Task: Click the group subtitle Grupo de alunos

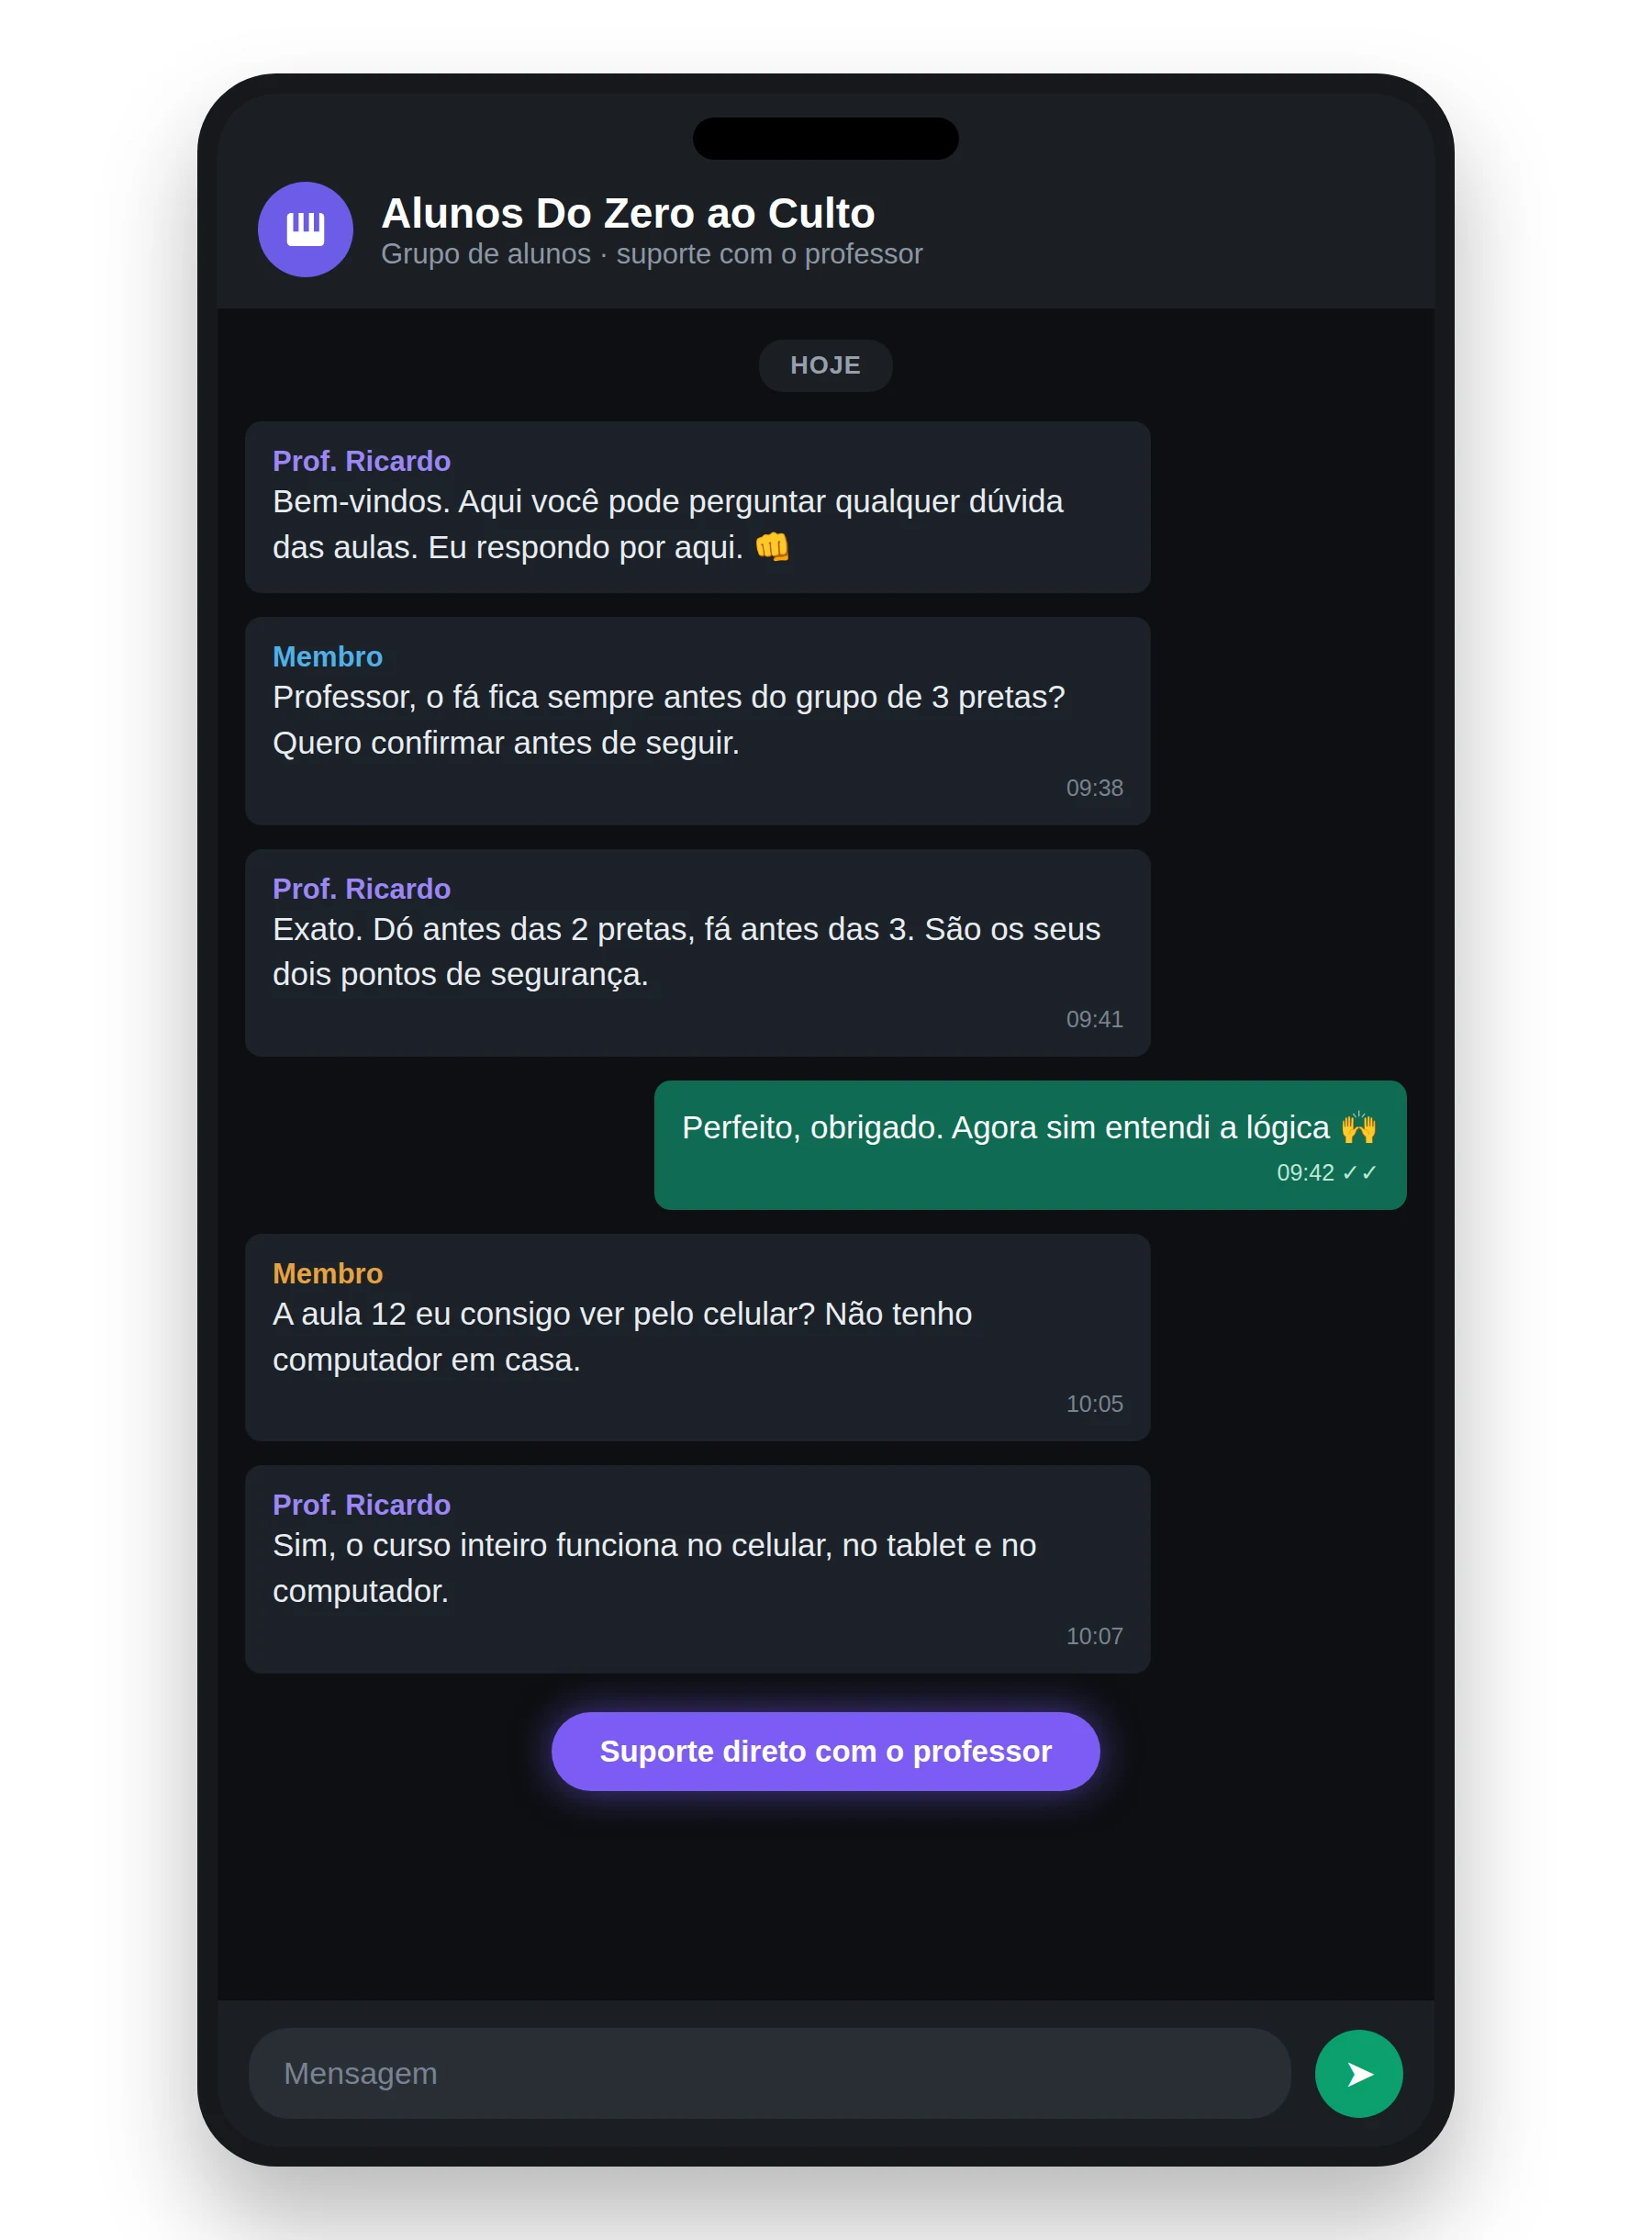Action: [486, 254]
